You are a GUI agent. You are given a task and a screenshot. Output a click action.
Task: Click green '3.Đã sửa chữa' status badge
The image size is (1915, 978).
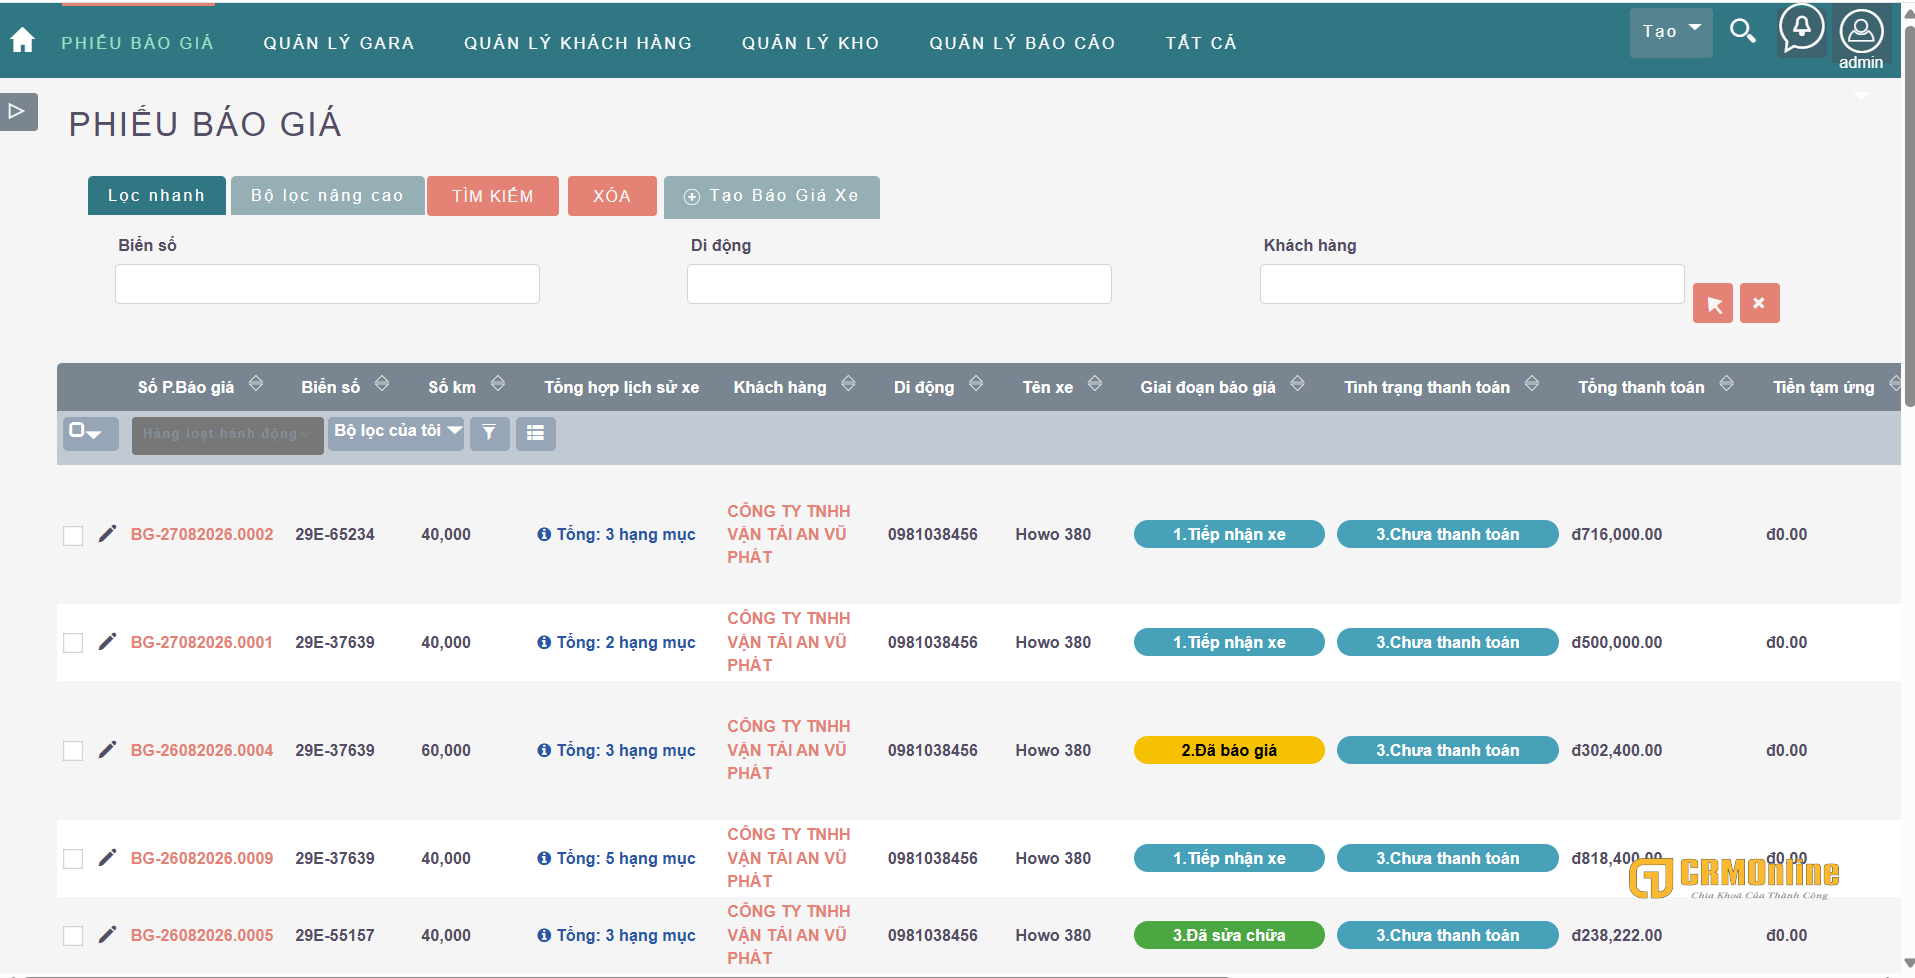tap(1229, 935)
